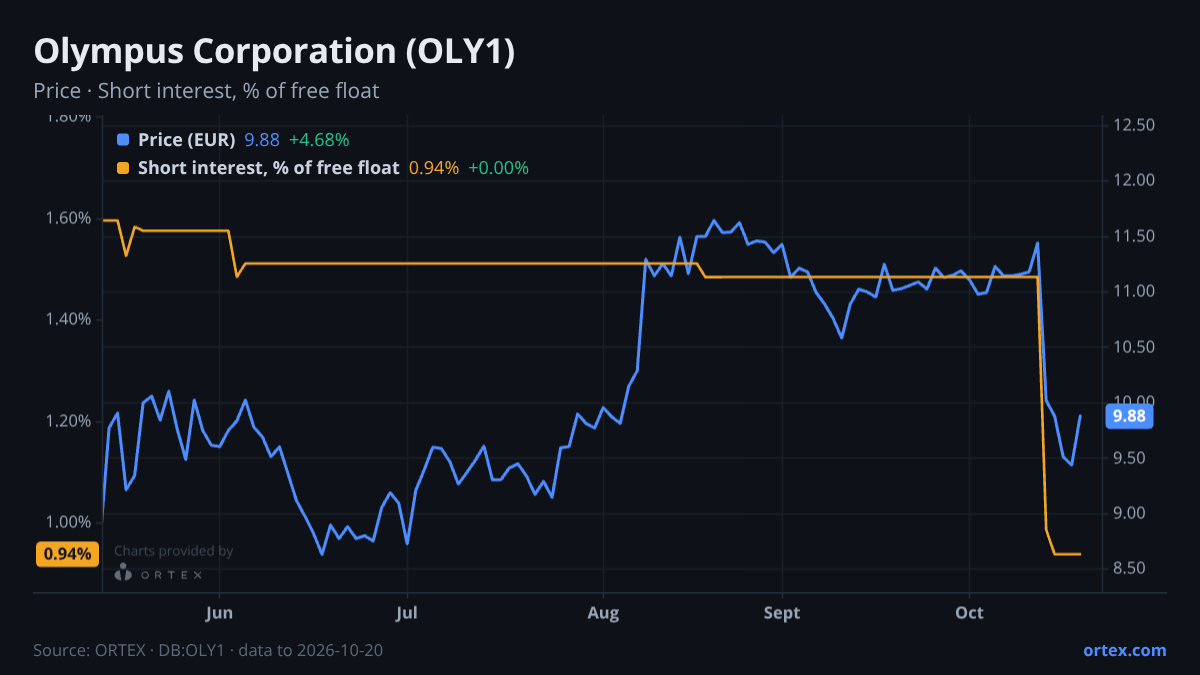The image size is (1200, 675).
Task: Click the 9.88 legend price value
Action: pyautogui.click(x=262, y=140)
